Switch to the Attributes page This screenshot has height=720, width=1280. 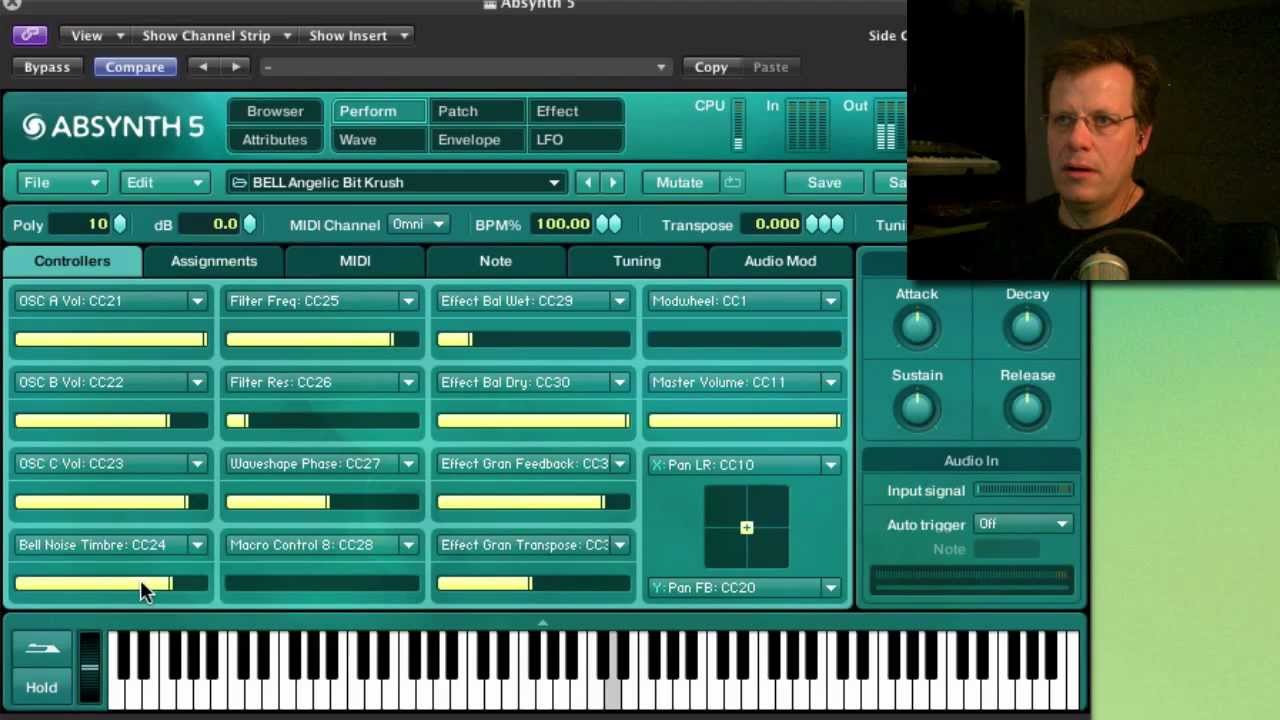tap(275, 140)
